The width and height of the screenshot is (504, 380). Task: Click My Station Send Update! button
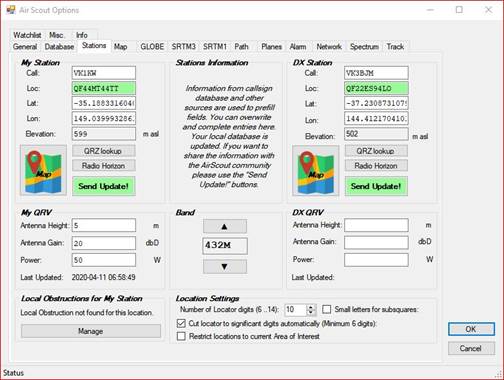tap(104, 186)
